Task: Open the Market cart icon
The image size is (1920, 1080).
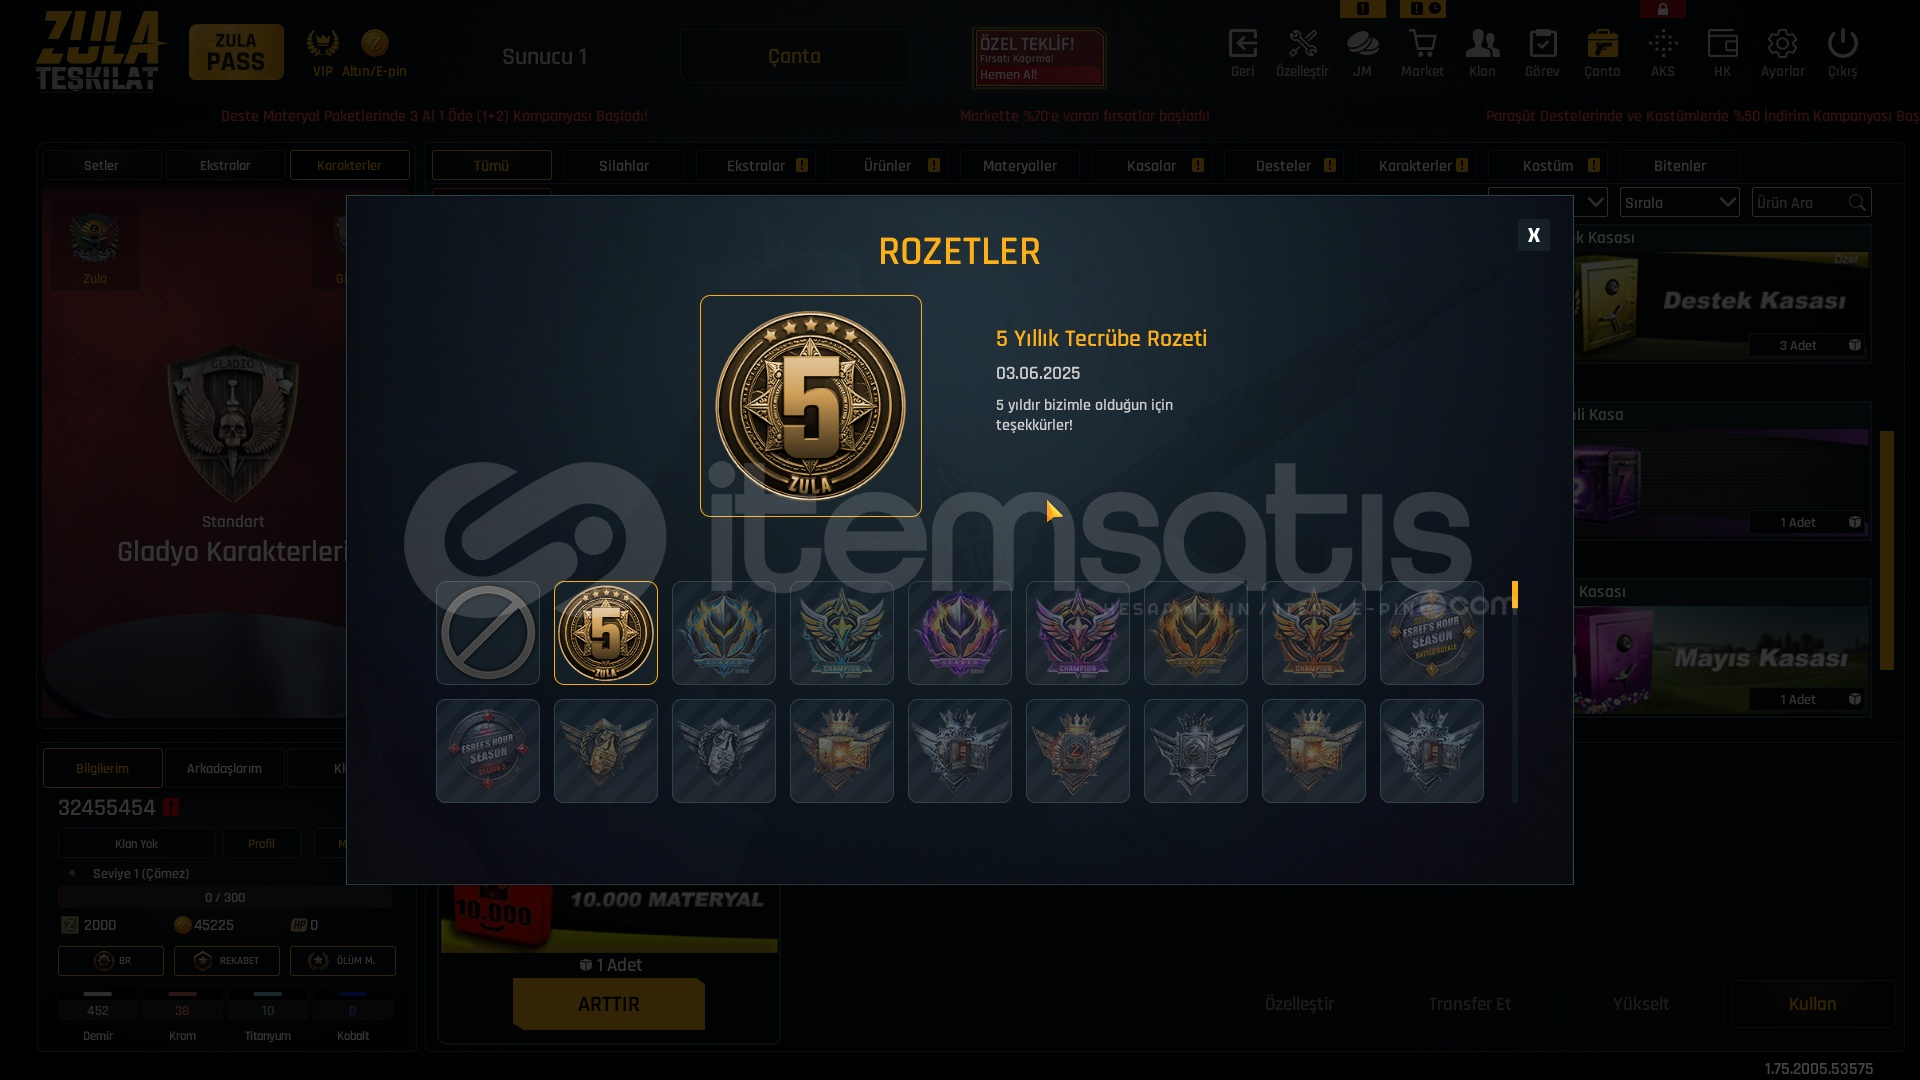Action: [x=1422, y=53]
